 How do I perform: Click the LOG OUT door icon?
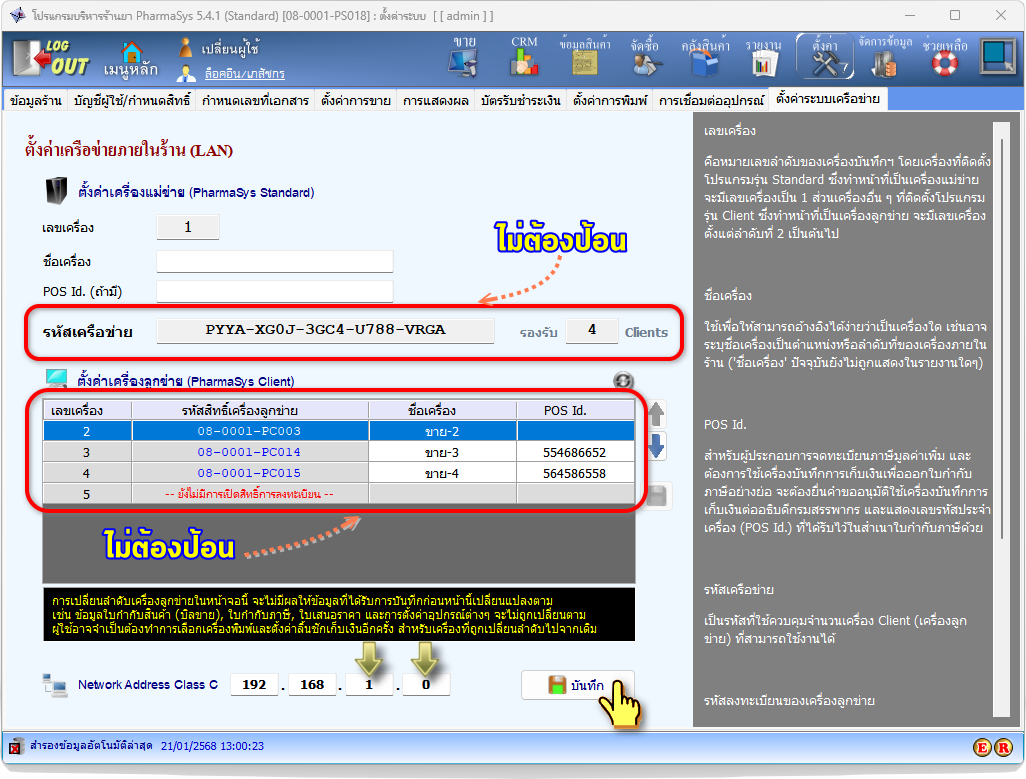click(51, 58)
